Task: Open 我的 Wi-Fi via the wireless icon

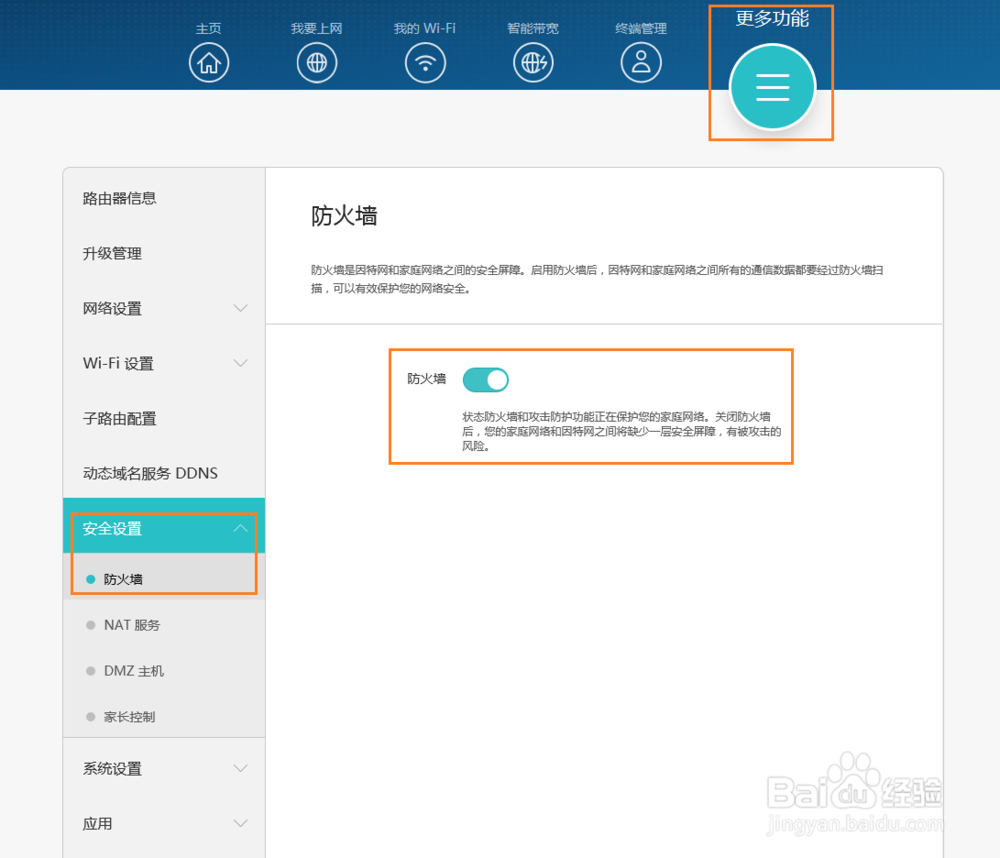Action: (425, 62)
